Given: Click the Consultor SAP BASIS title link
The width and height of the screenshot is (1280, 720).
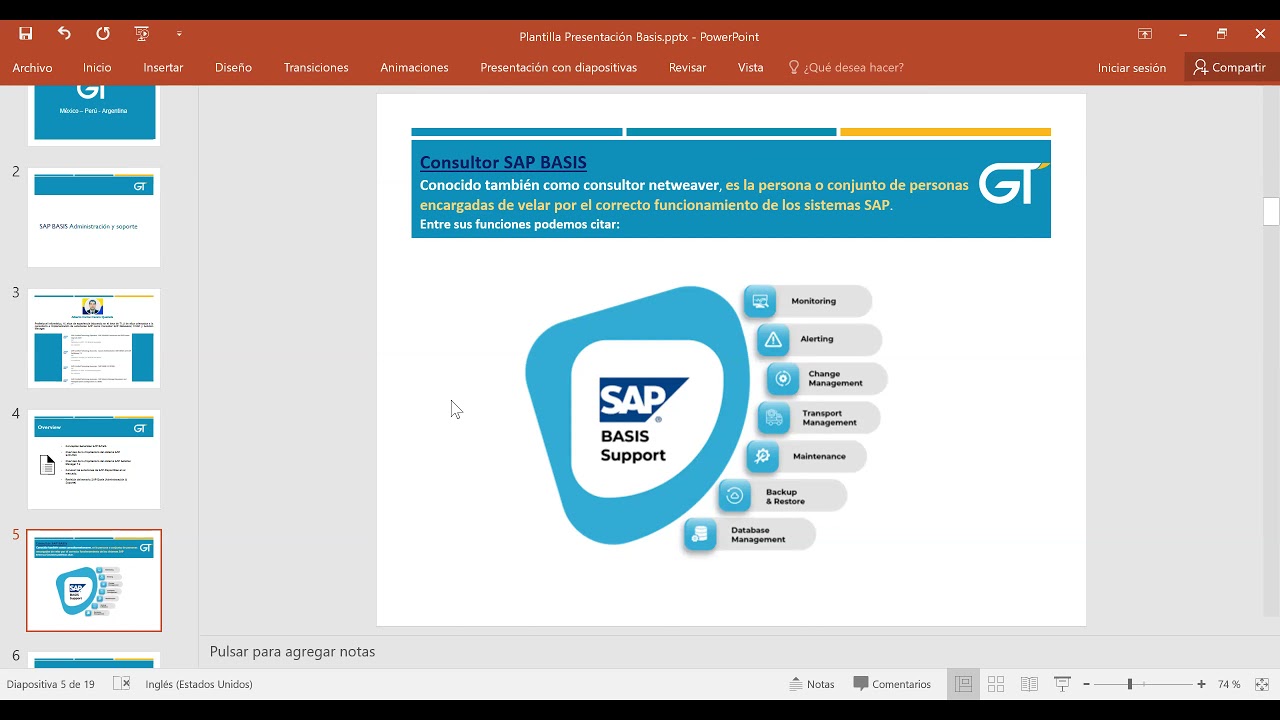Looking at the screenshot, I should tap(503, 162).
